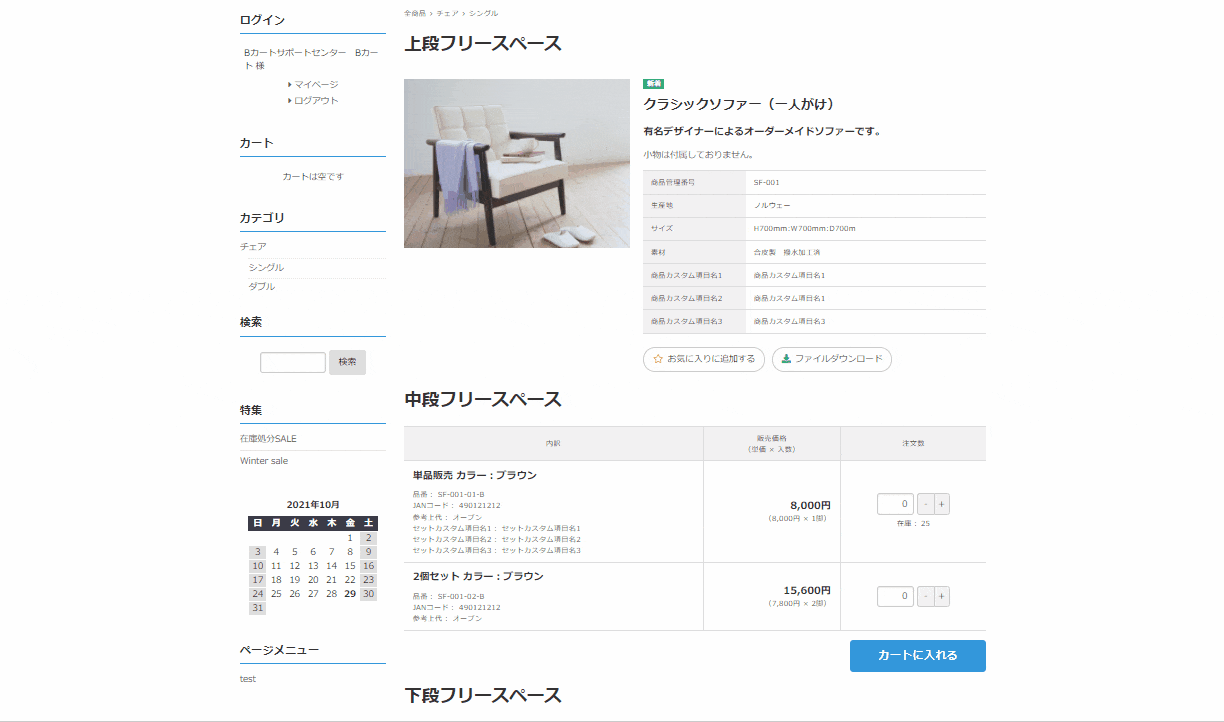The image size is (1224, 722).
Task: Click the 8,000円 price for 単品販売
Action: pos(810,506)
